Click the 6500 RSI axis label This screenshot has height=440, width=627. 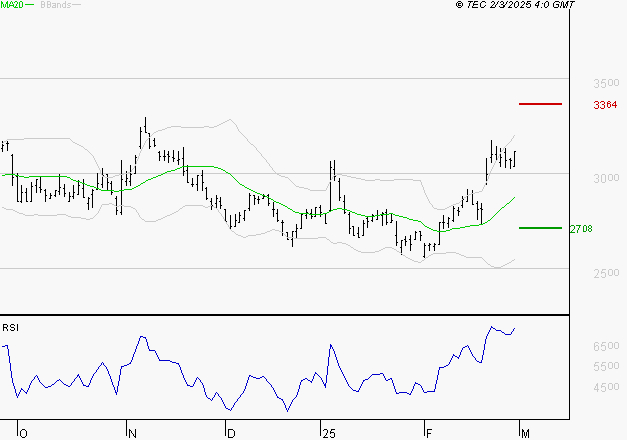(x=606, y=346)
